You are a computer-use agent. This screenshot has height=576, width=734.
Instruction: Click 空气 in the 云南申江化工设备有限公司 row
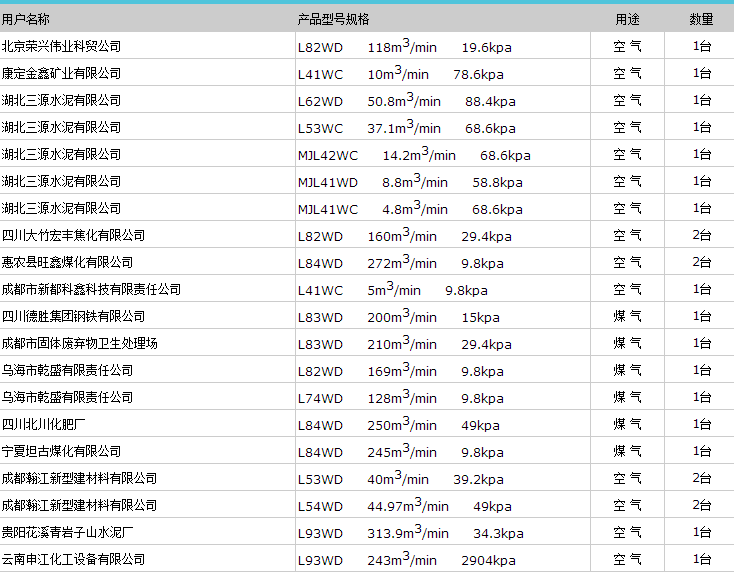coord(627,560)
